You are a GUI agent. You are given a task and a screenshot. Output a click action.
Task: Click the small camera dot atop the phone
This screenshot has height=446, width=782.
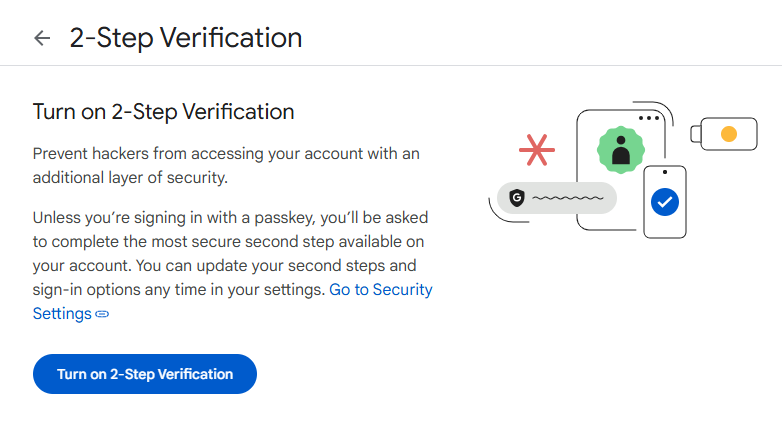pos(664,172)
